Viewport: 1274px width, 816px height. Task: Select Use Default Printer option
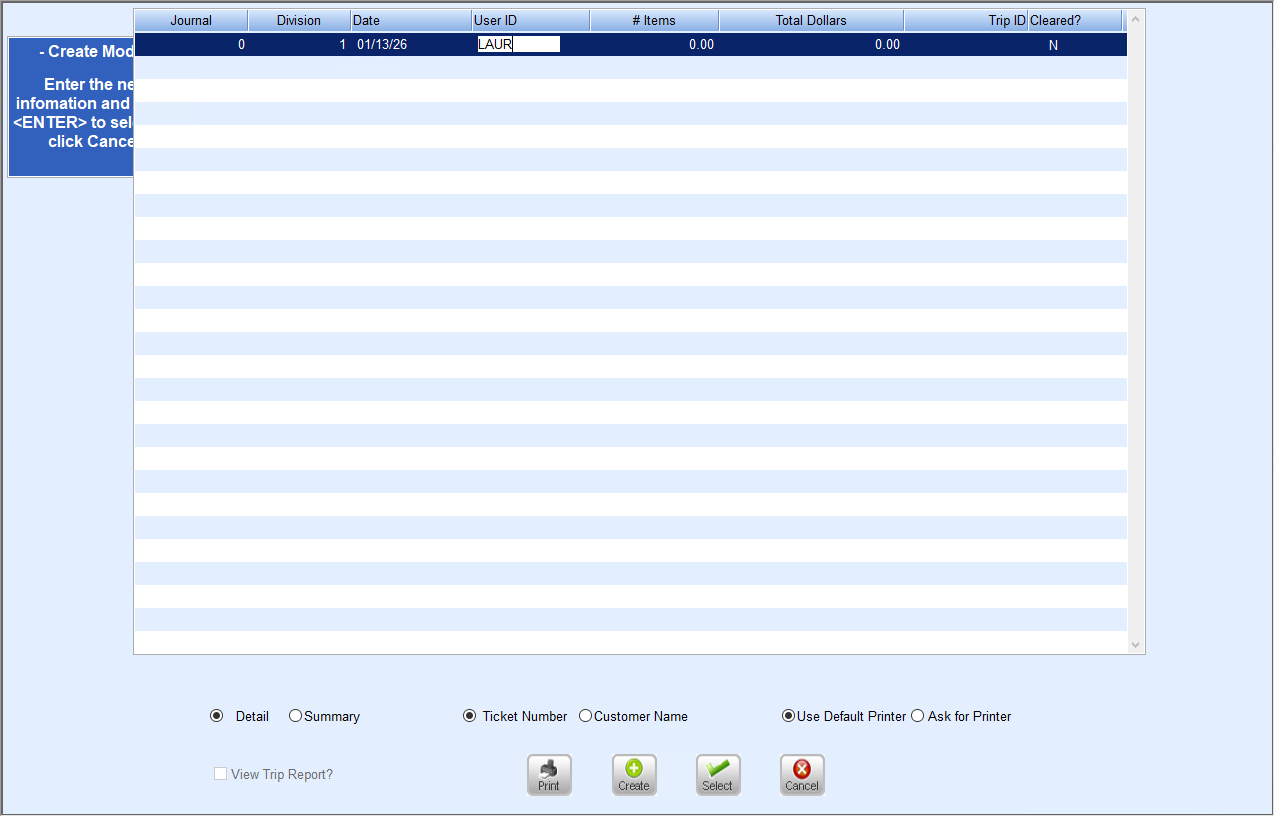coord(788,716)
